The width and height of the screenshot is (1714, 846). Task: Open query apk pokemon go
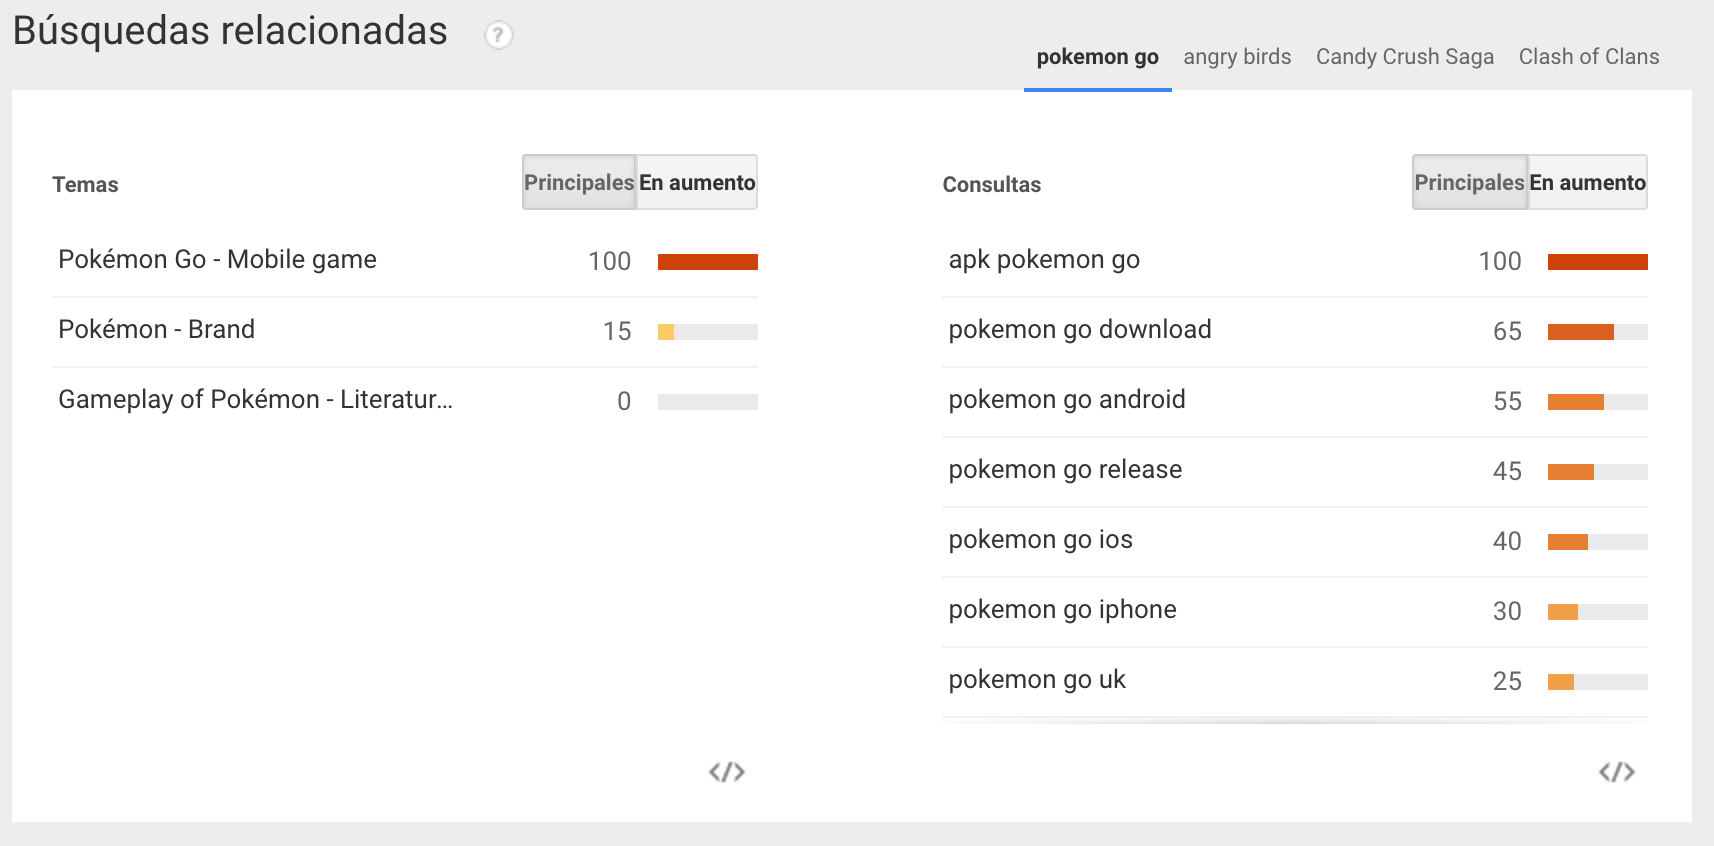click(x=1044, y=260)
